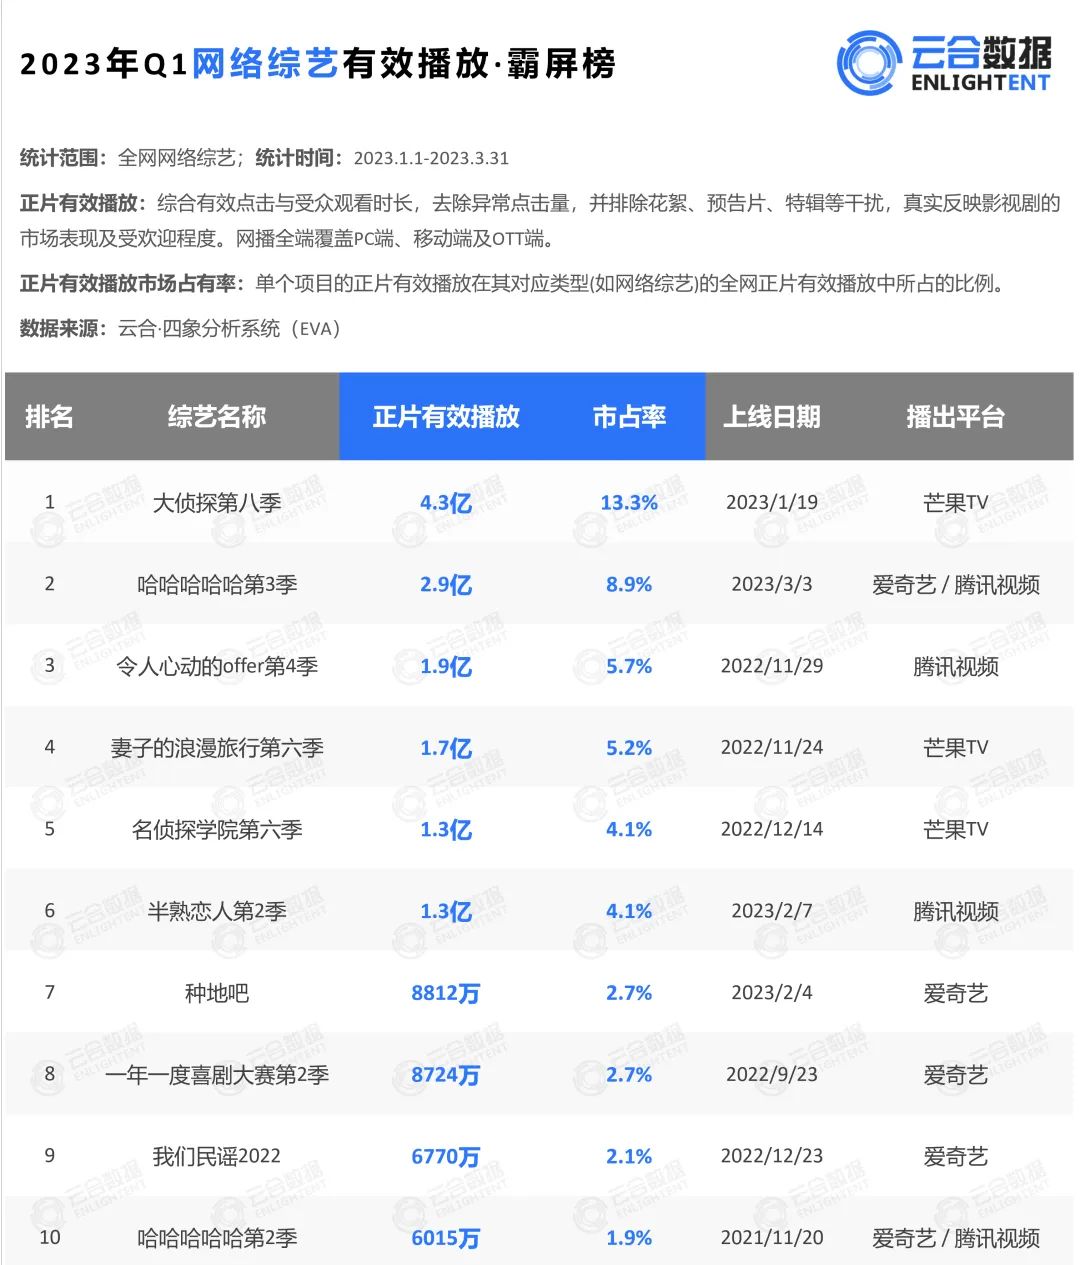Click rank number 1 in the table
1080x1265 pixels.
click(x=50, y=503)
